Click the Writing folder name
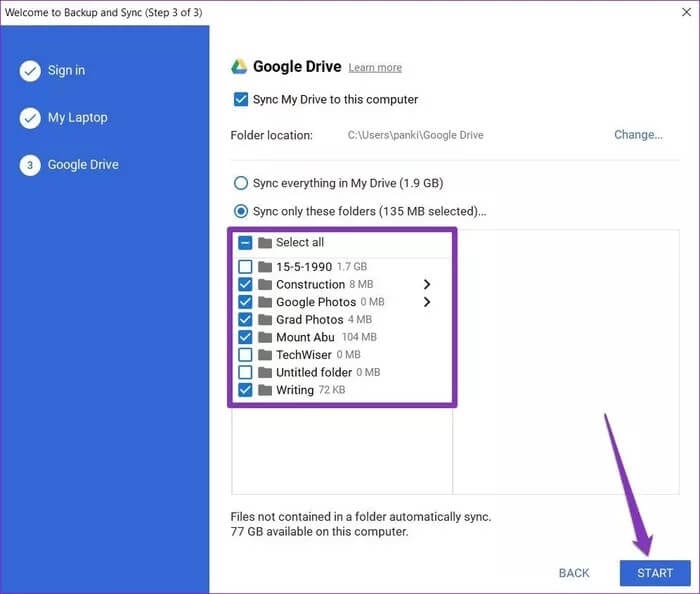 (295, 390)
